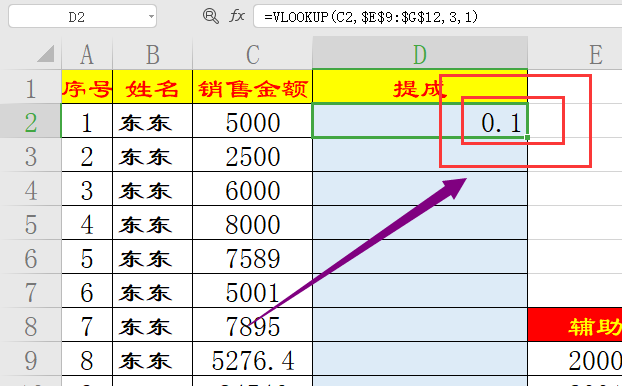Click the zoom magnifier icon beside fx

click(x=211, y=16)
